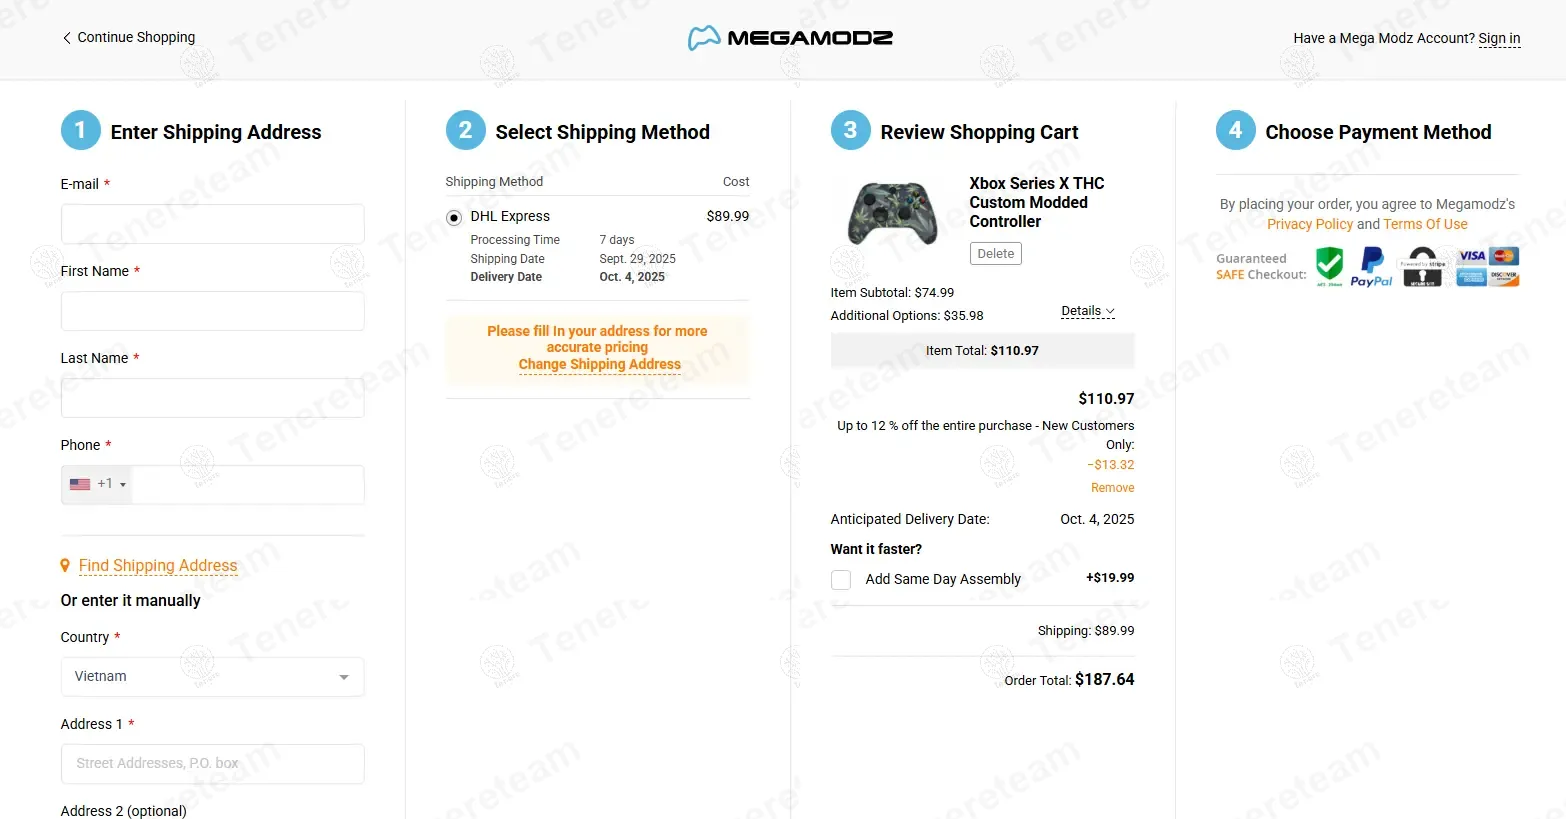Open the Find Shipping Address link
This screenshot has width=1566, height=819.
point(158,566)
